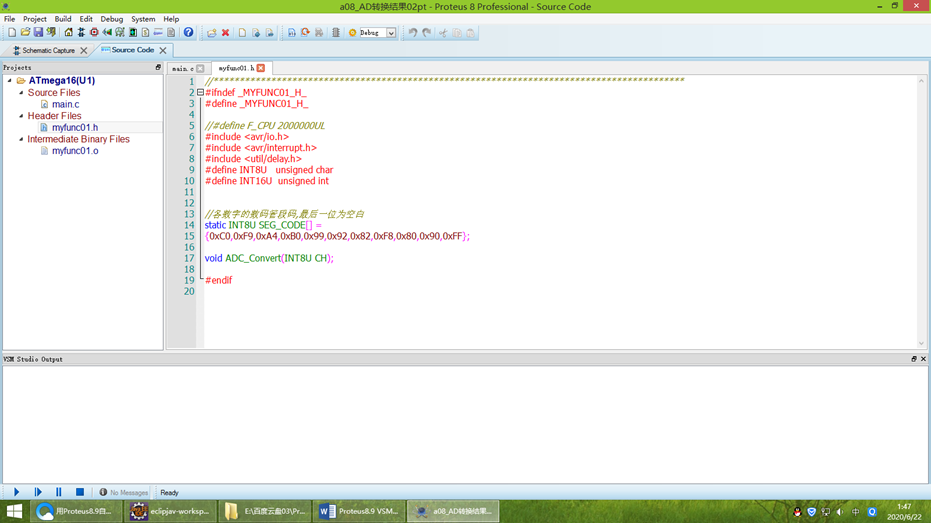Open the Source Code toolbar icon
Screen dimensions: 931x524
158,33
